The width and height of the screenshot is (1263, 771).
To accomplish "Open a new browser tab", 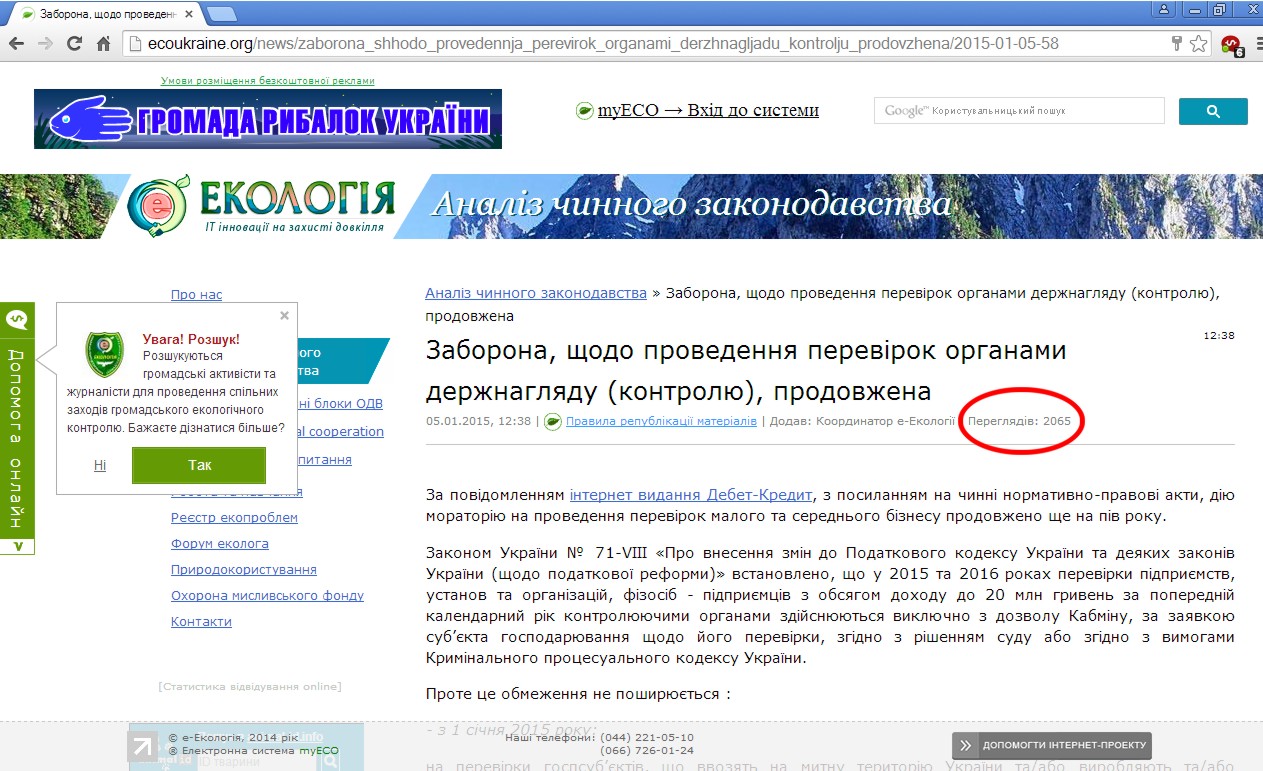I will (x=222, y=14).
